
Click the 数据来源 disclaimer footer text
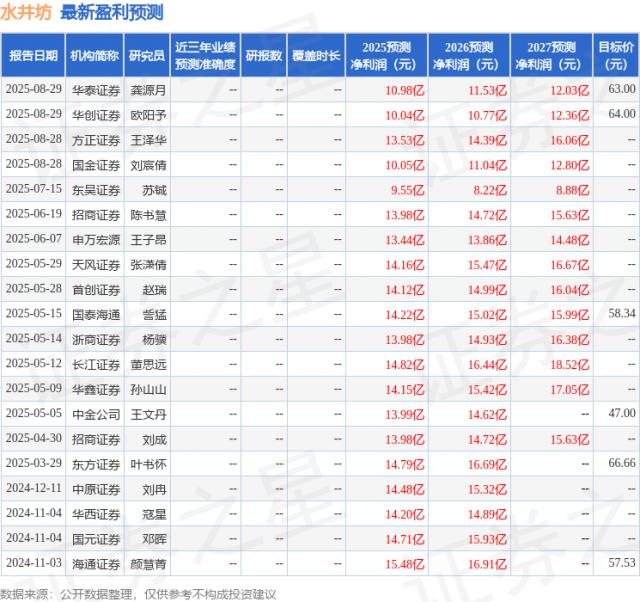(138, 594)
